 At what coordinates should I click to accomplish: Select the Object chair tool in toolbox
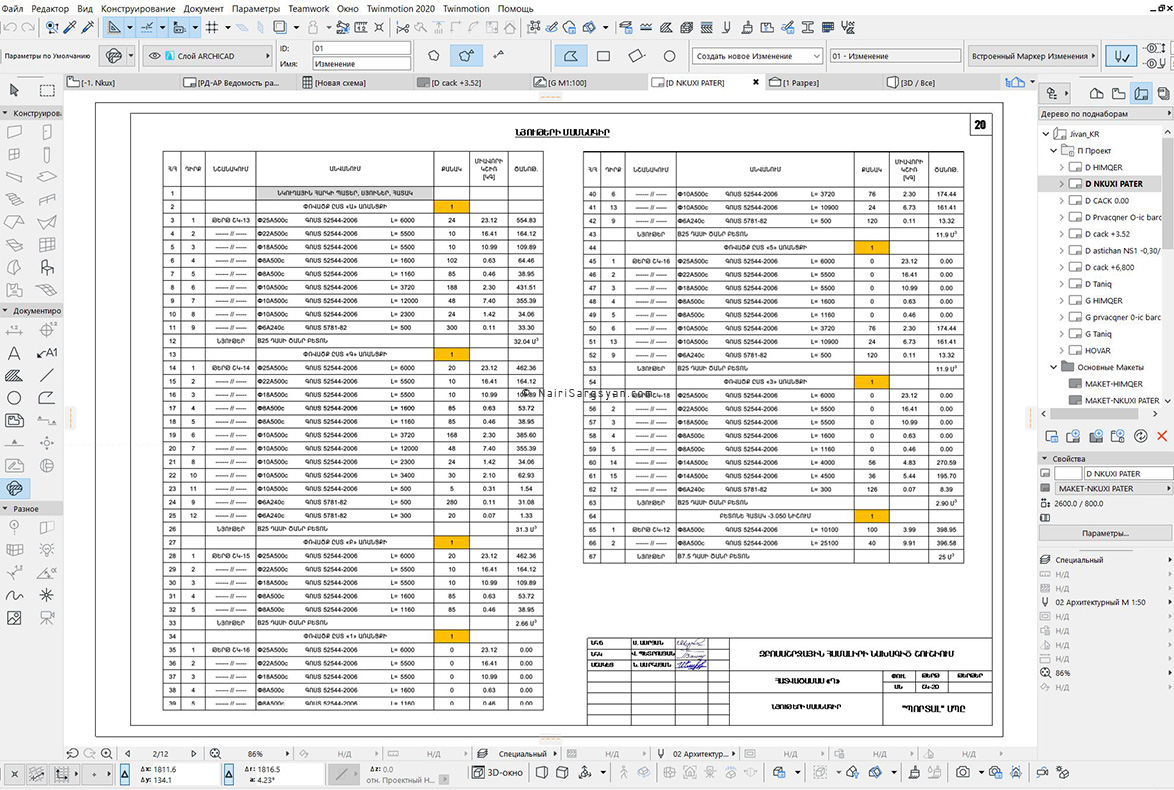[47, 267]
